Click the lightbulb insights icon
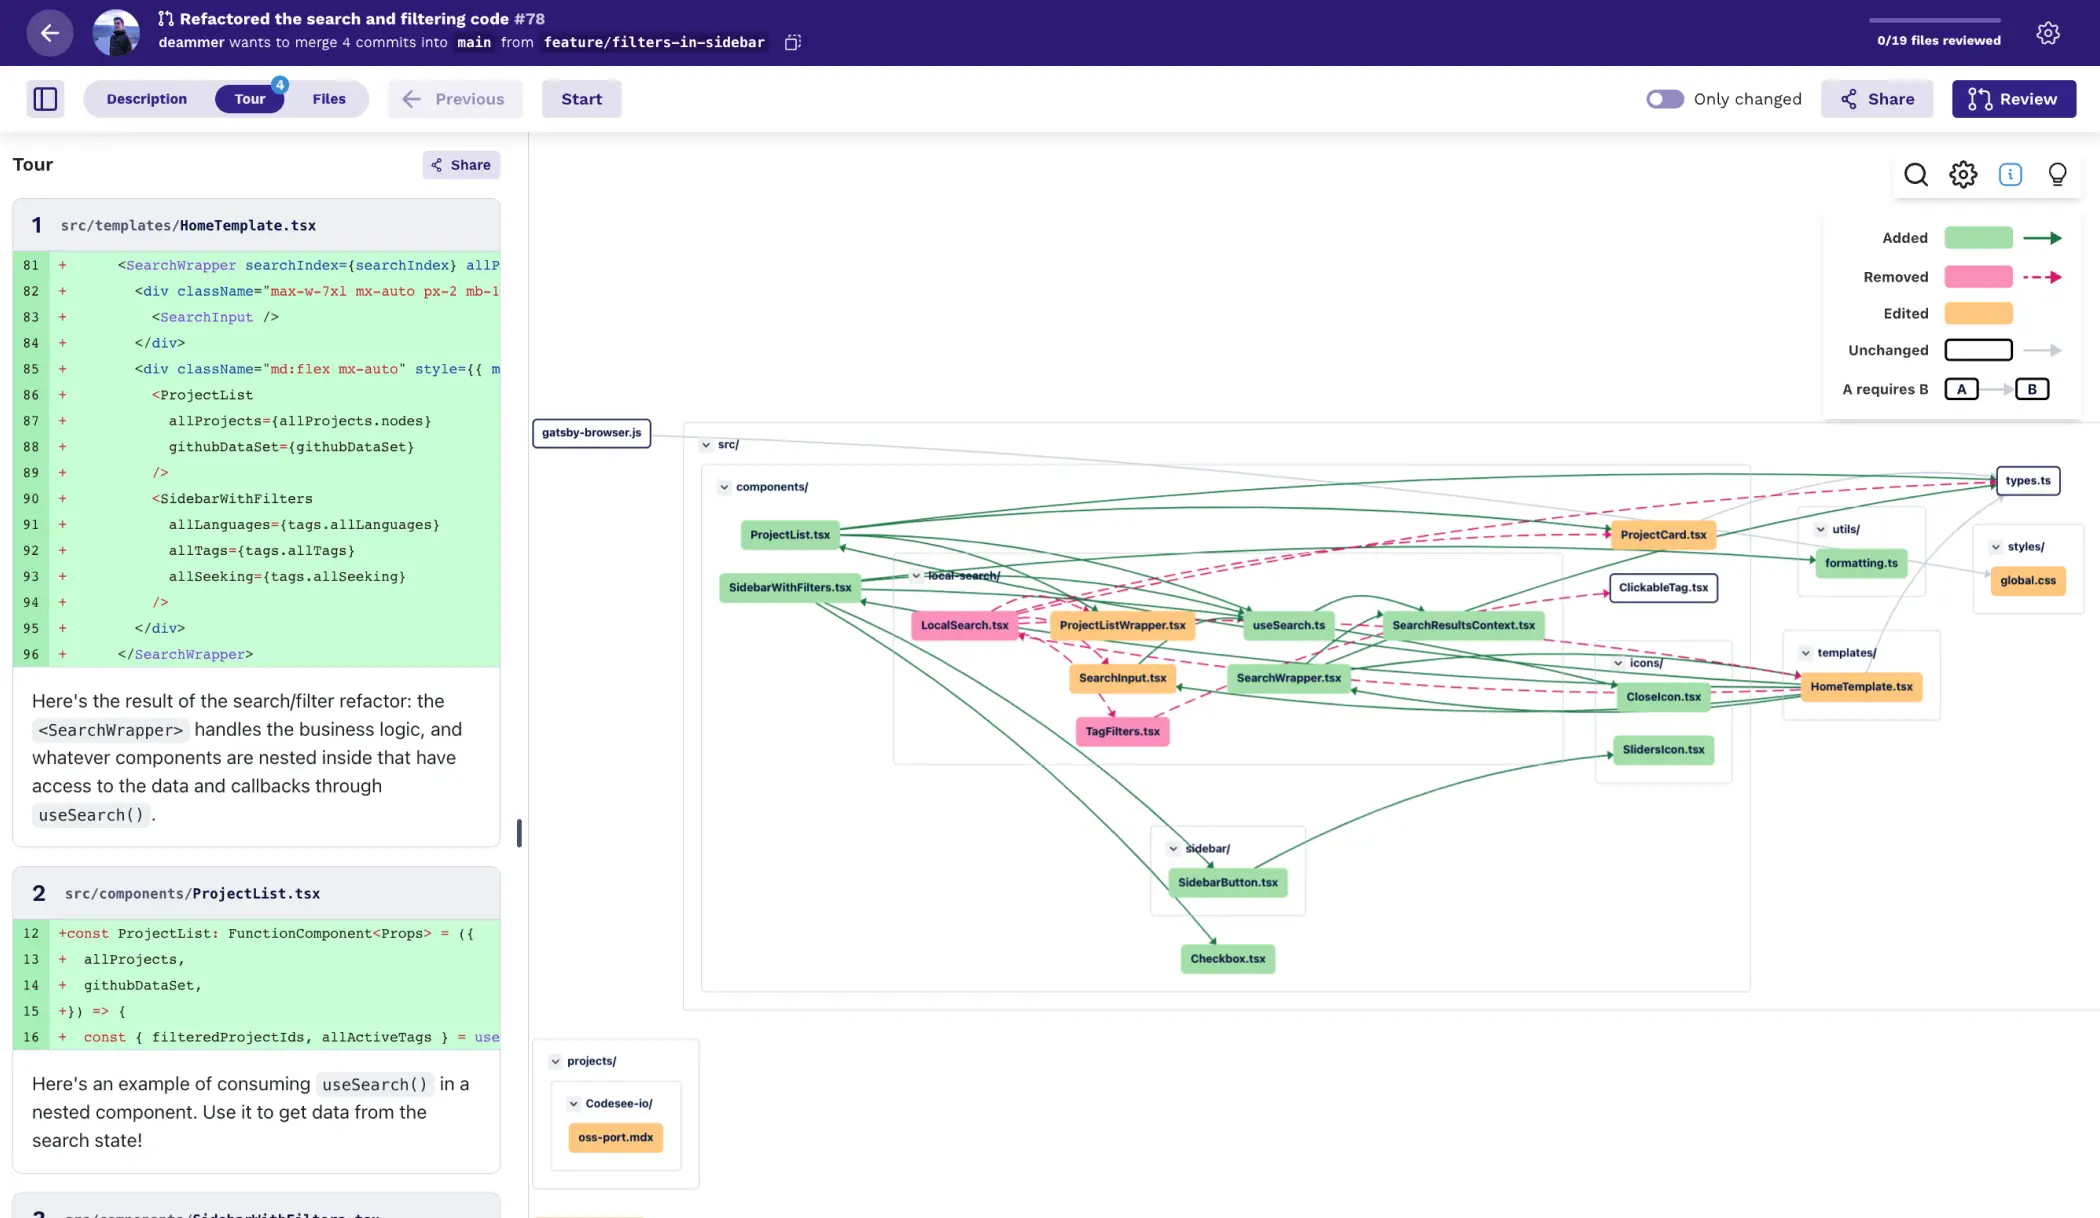 click(2057, 174)
